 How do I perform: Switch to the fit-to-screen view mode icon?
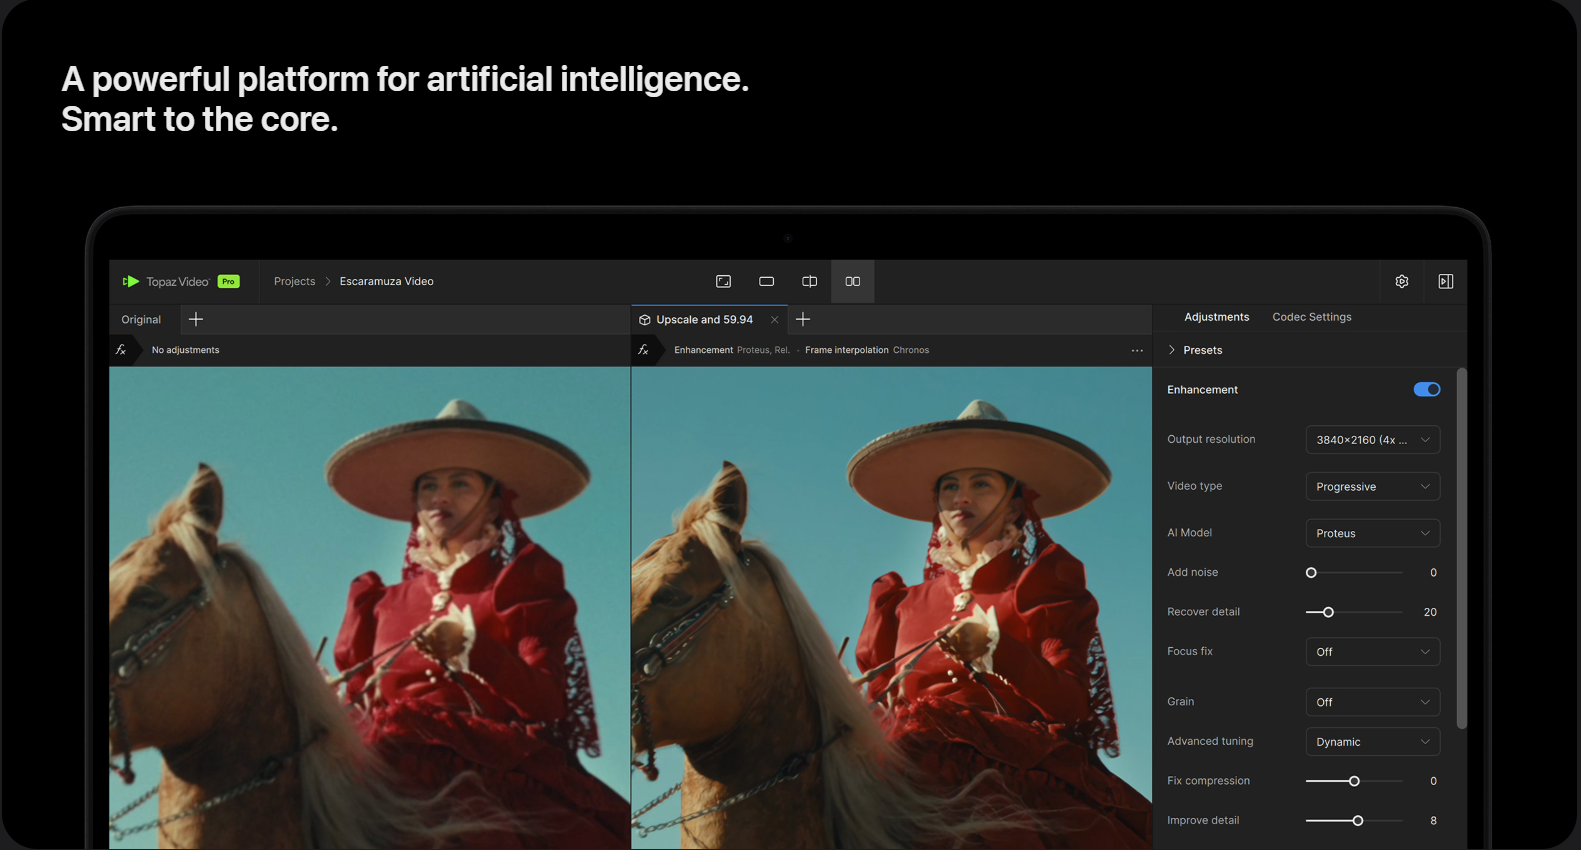coord(723,282)
